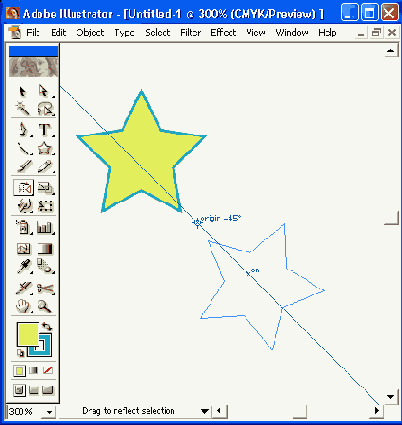Select the Magic Wand tool
The image size is (402, 425).
pyautogui.click(x=23, y=108)
